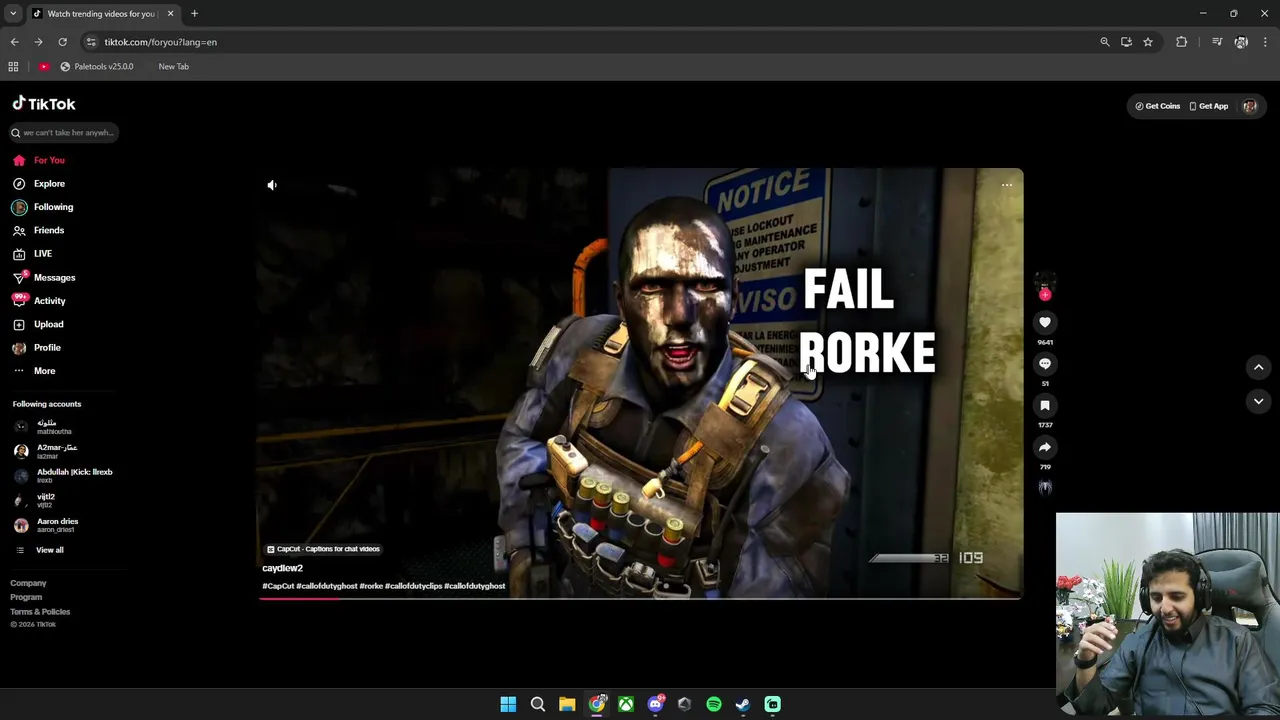
Task: Reload the page
Action: pyautogui.click(x=62, y=42)
